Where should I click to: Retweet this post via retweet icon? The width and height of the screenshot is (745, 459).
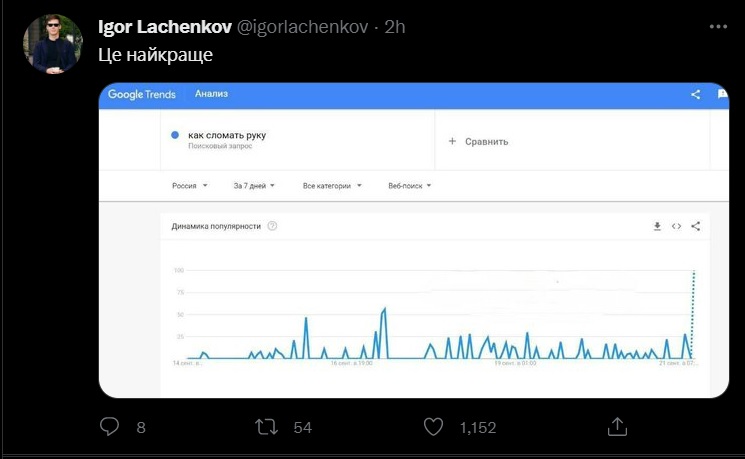pyautogui.click(x=267, y=427)
